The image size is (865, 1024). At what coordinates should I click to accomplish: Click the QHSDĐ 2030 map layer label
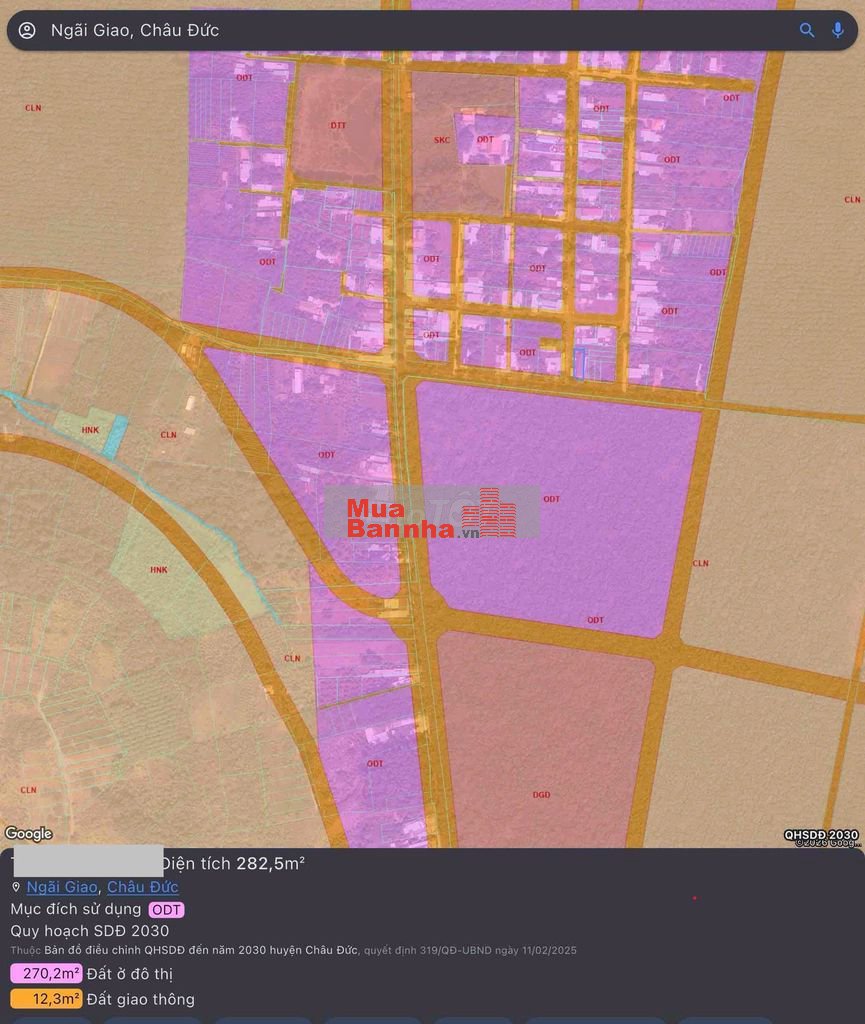pyautogui.click(x=820, y=835)
